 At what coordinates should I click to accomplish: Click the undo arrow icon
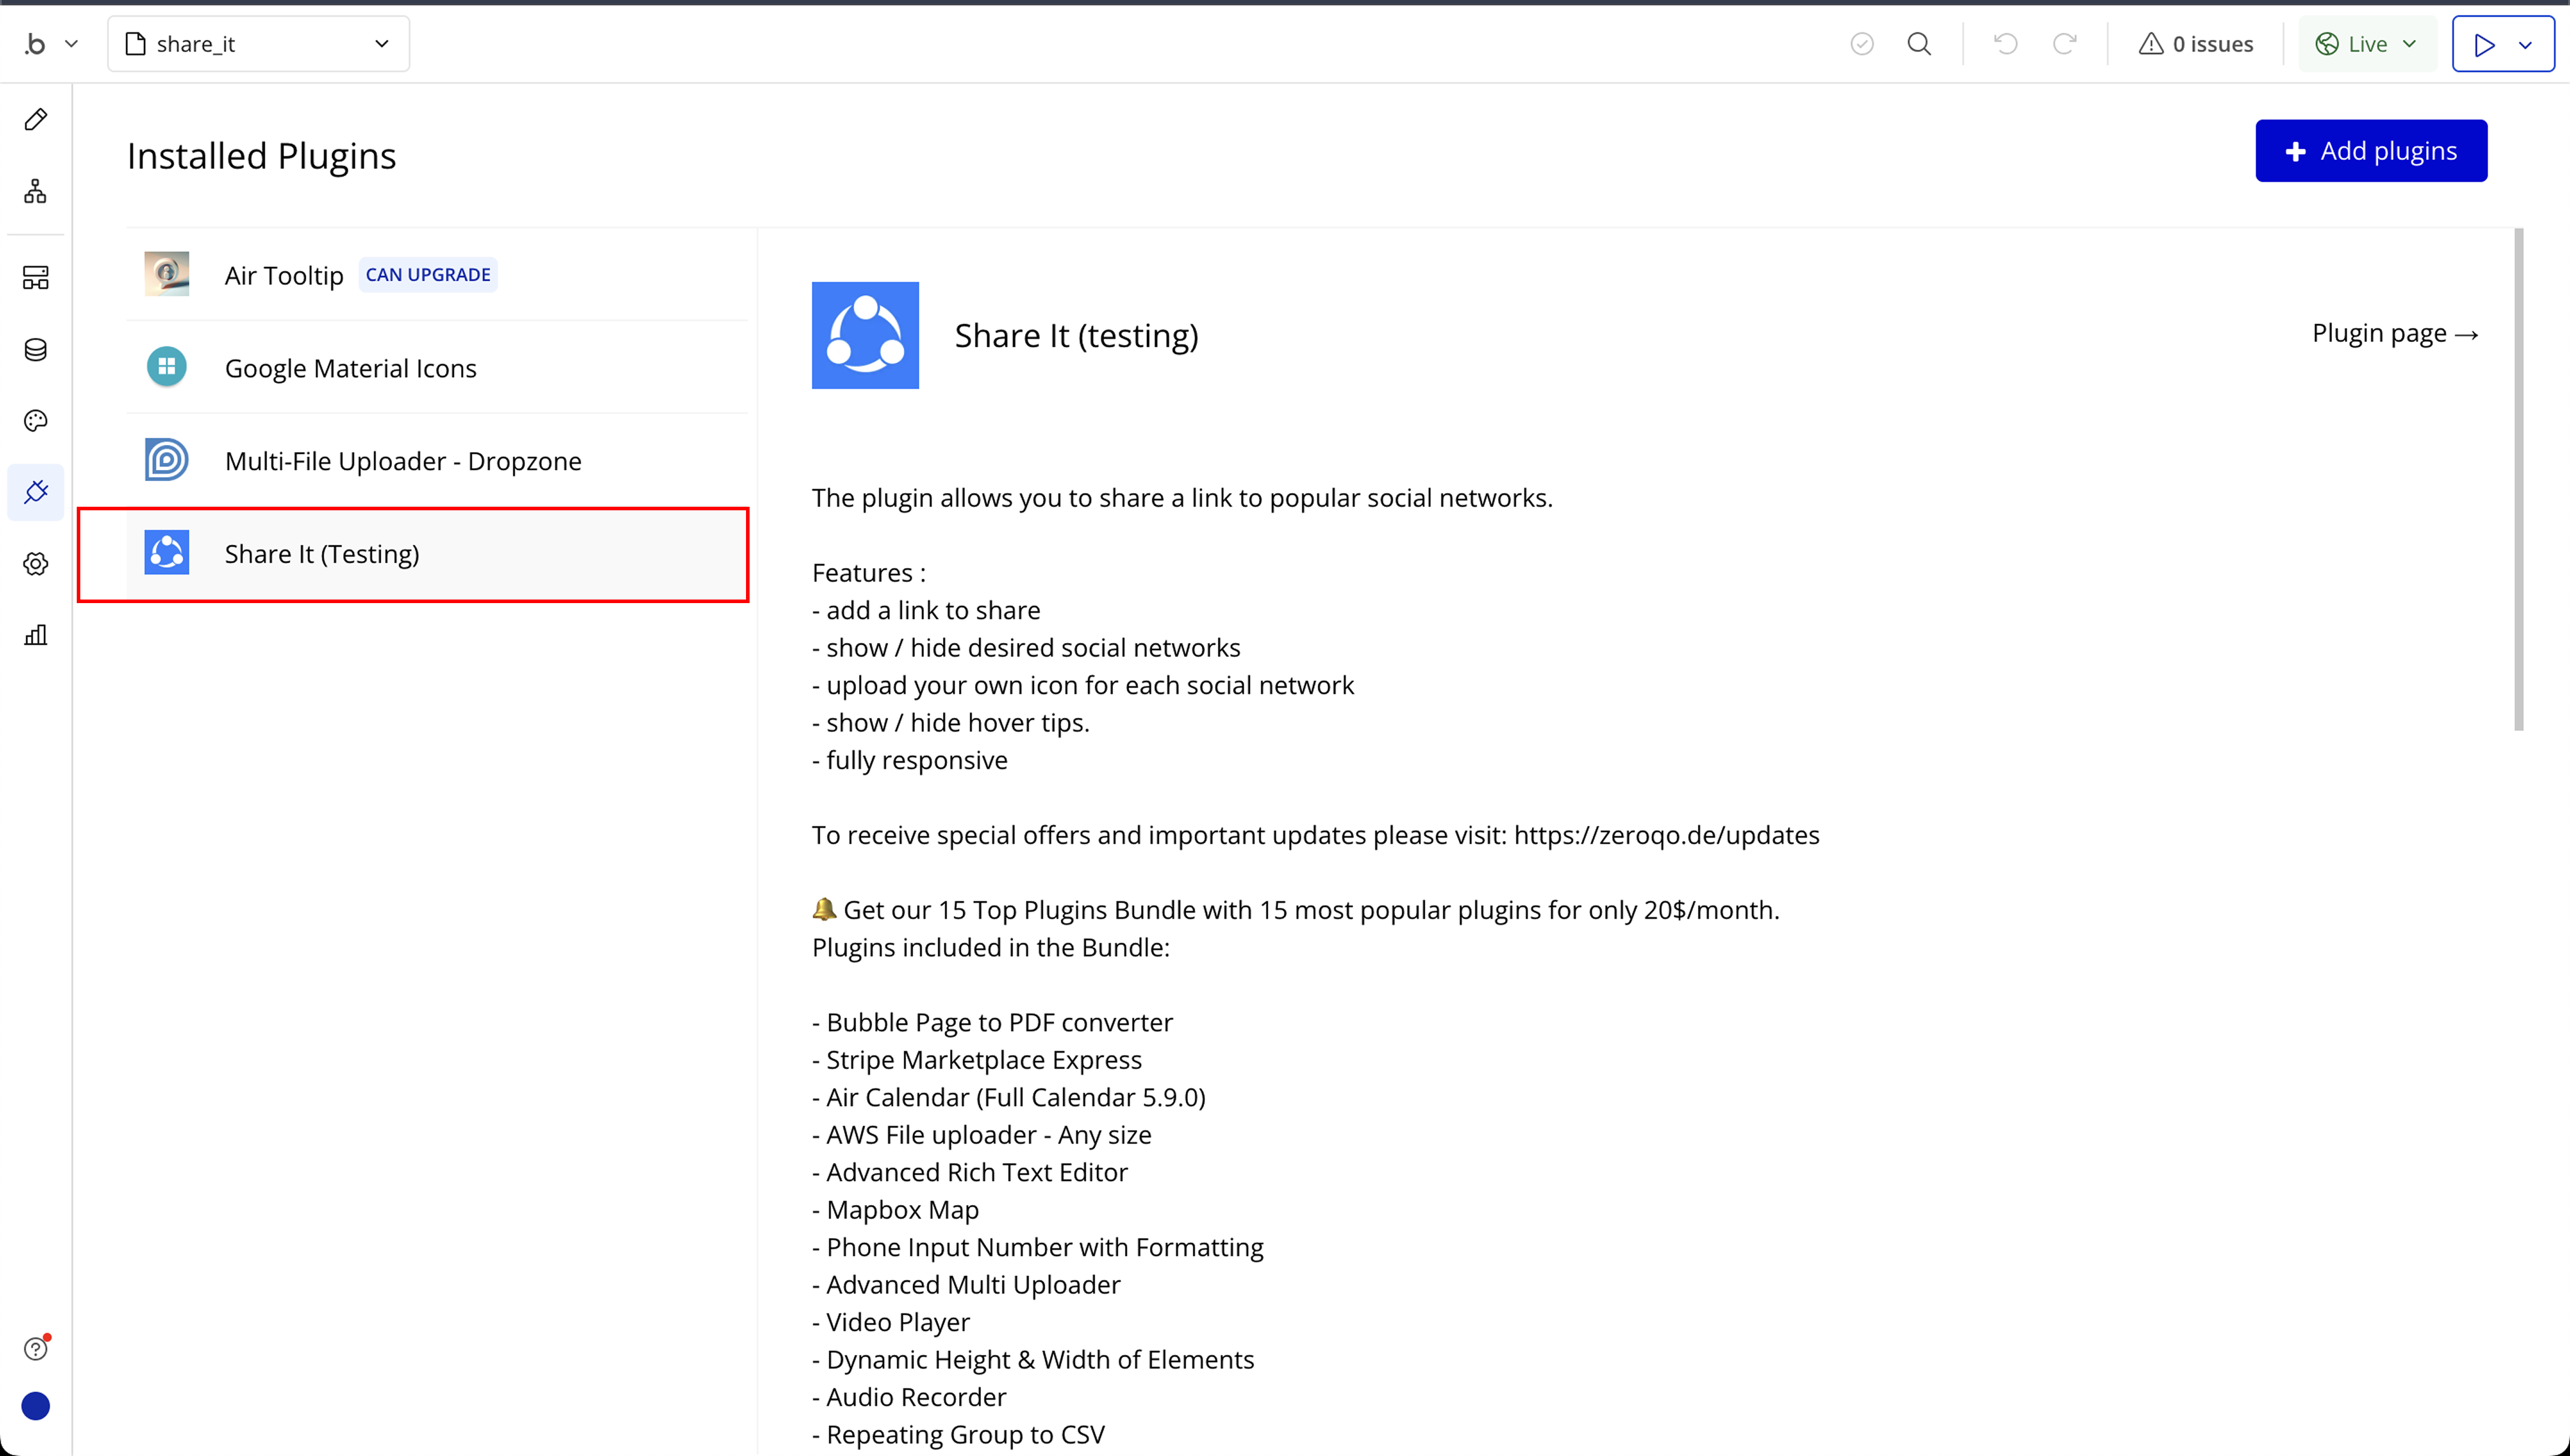[x=2006, y=44]
